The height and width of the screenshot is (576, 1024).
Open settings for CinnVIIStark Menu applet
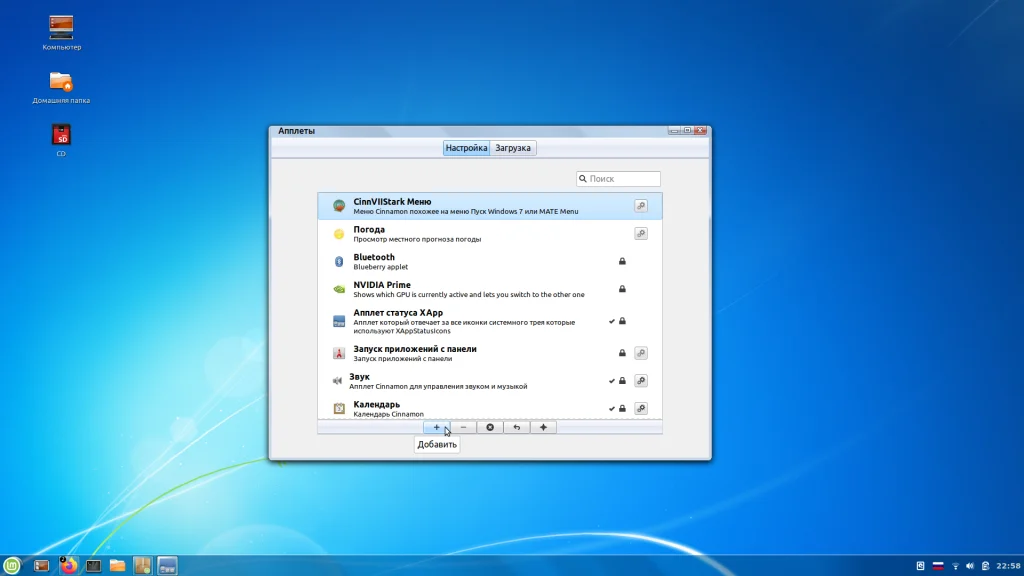(x=641, y=206)
